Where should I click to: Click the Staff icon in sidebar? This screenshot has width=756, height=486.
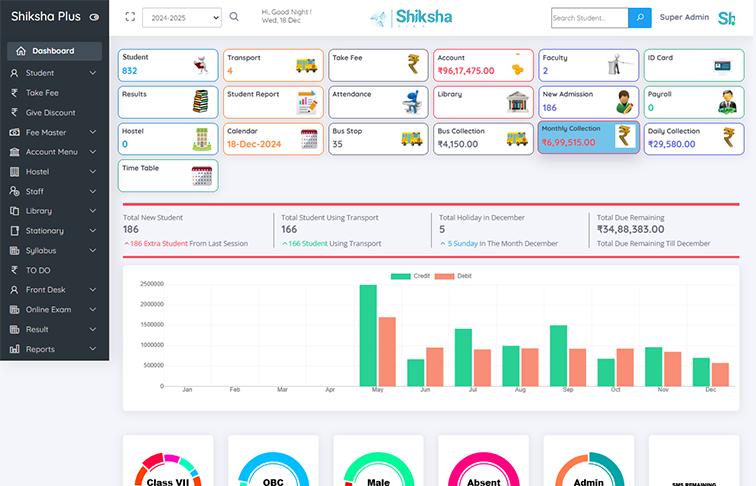pyautogui.click(x=14, y=191)
